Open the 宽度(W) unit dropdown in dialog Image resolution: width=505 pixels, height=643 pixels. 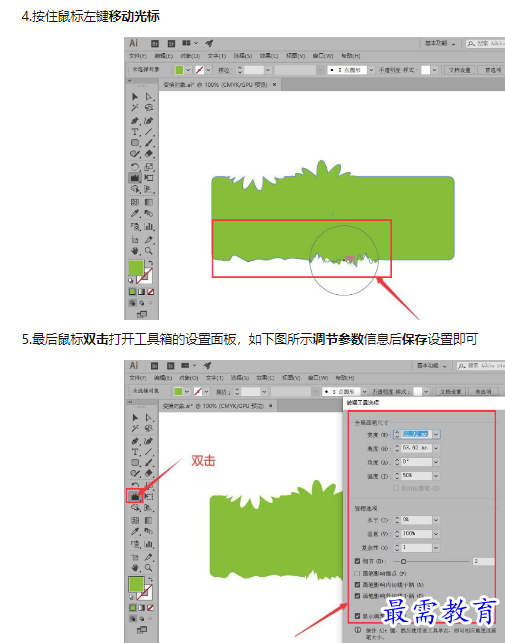pos(436,434)
